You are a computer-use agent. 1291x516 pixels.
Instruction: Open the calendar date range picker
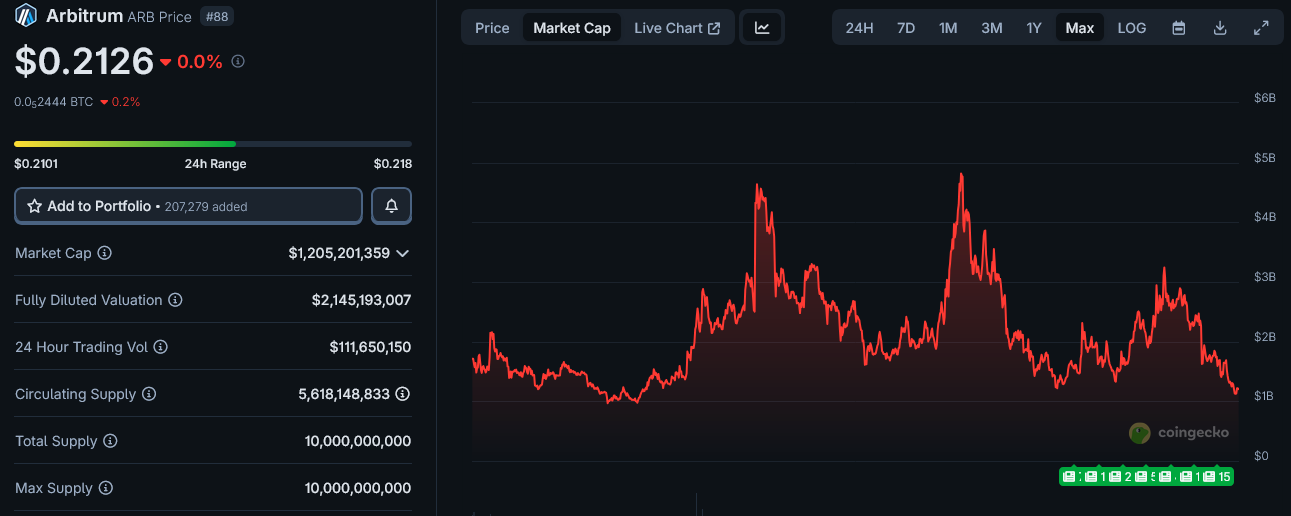click(x=1179, y=28)
